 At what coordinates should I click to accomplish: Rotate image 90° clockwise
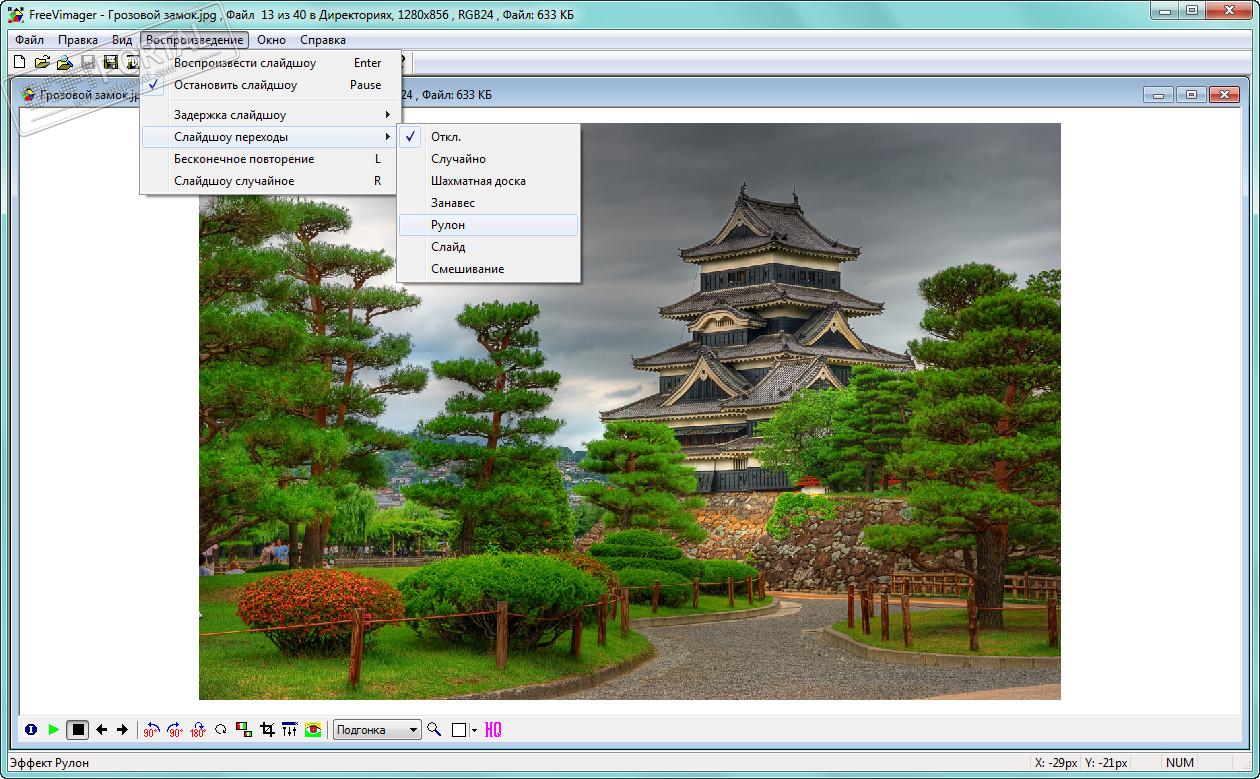(x=174, y=730)
